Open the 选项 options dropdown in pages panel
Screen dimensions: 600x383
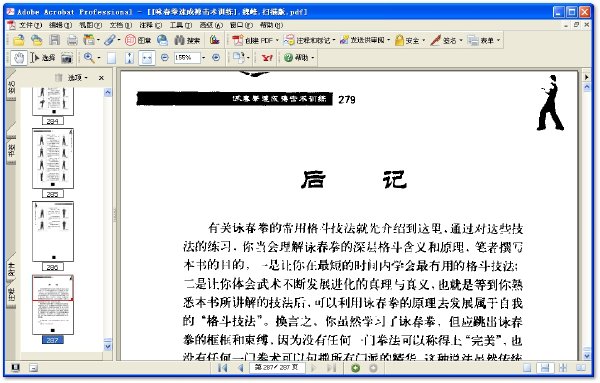(78, 78)
